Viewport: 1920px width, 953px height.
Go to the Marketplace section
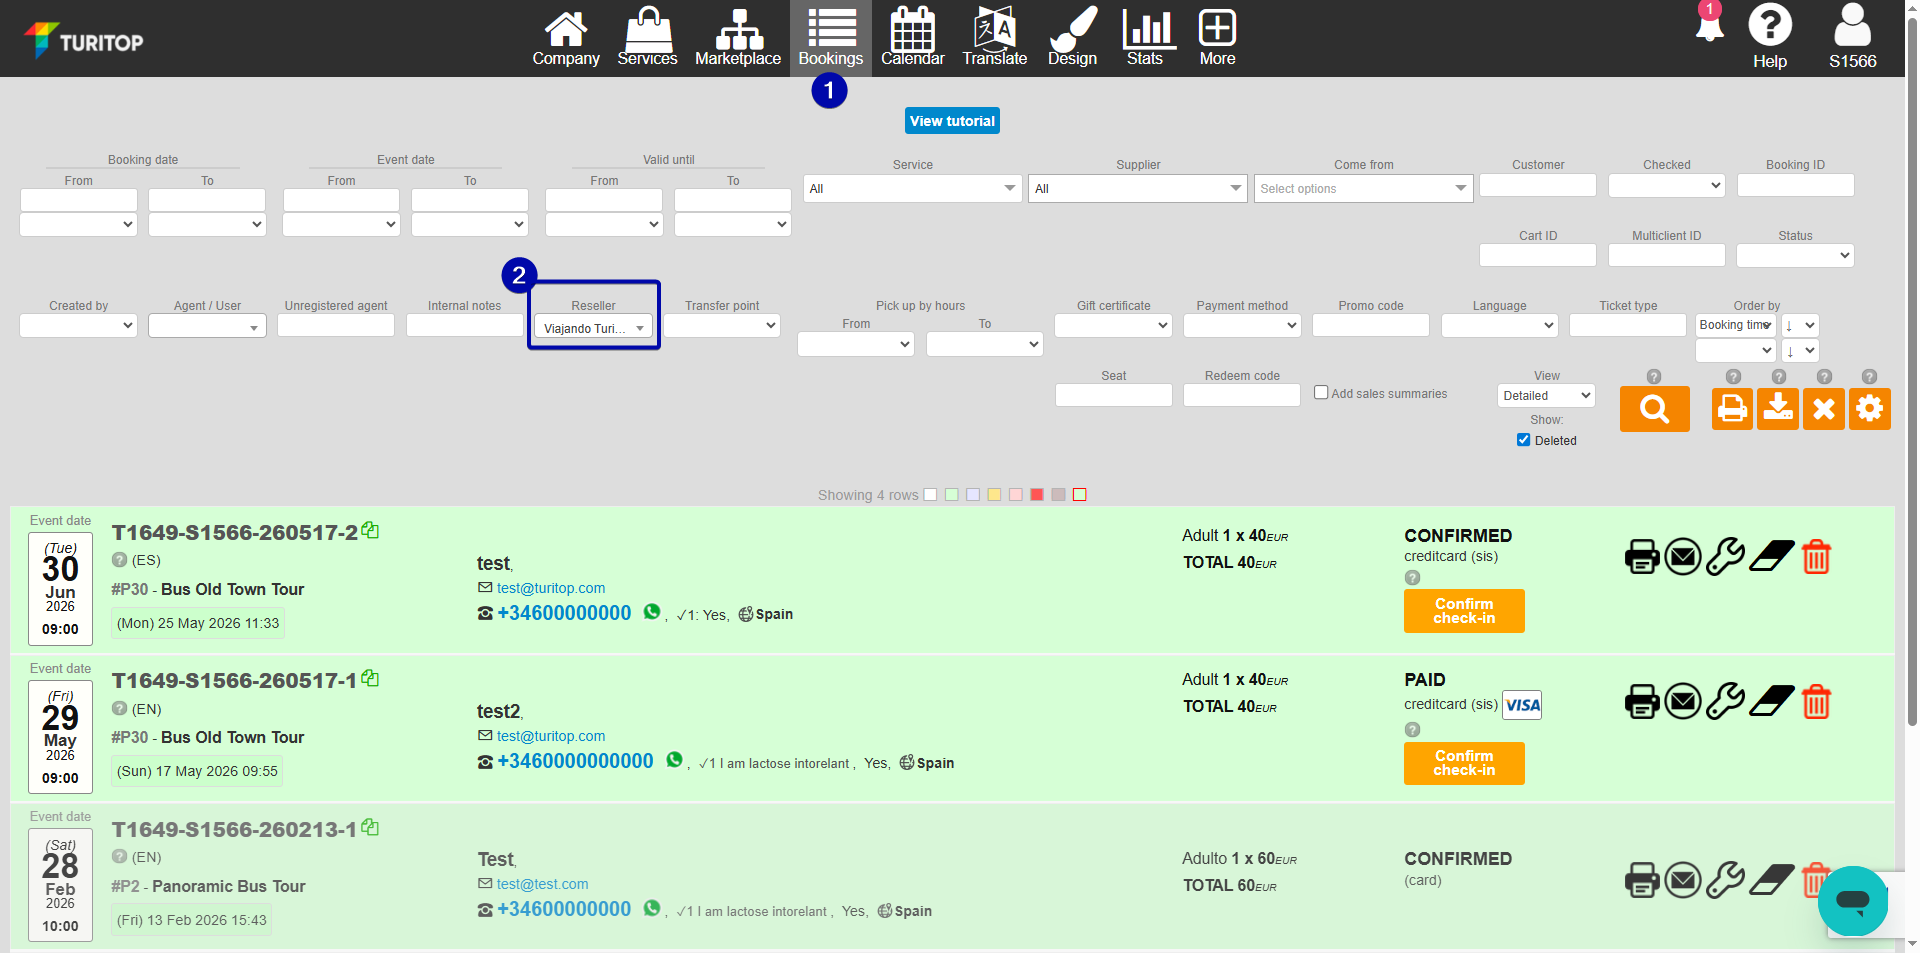tap(738, 38)
